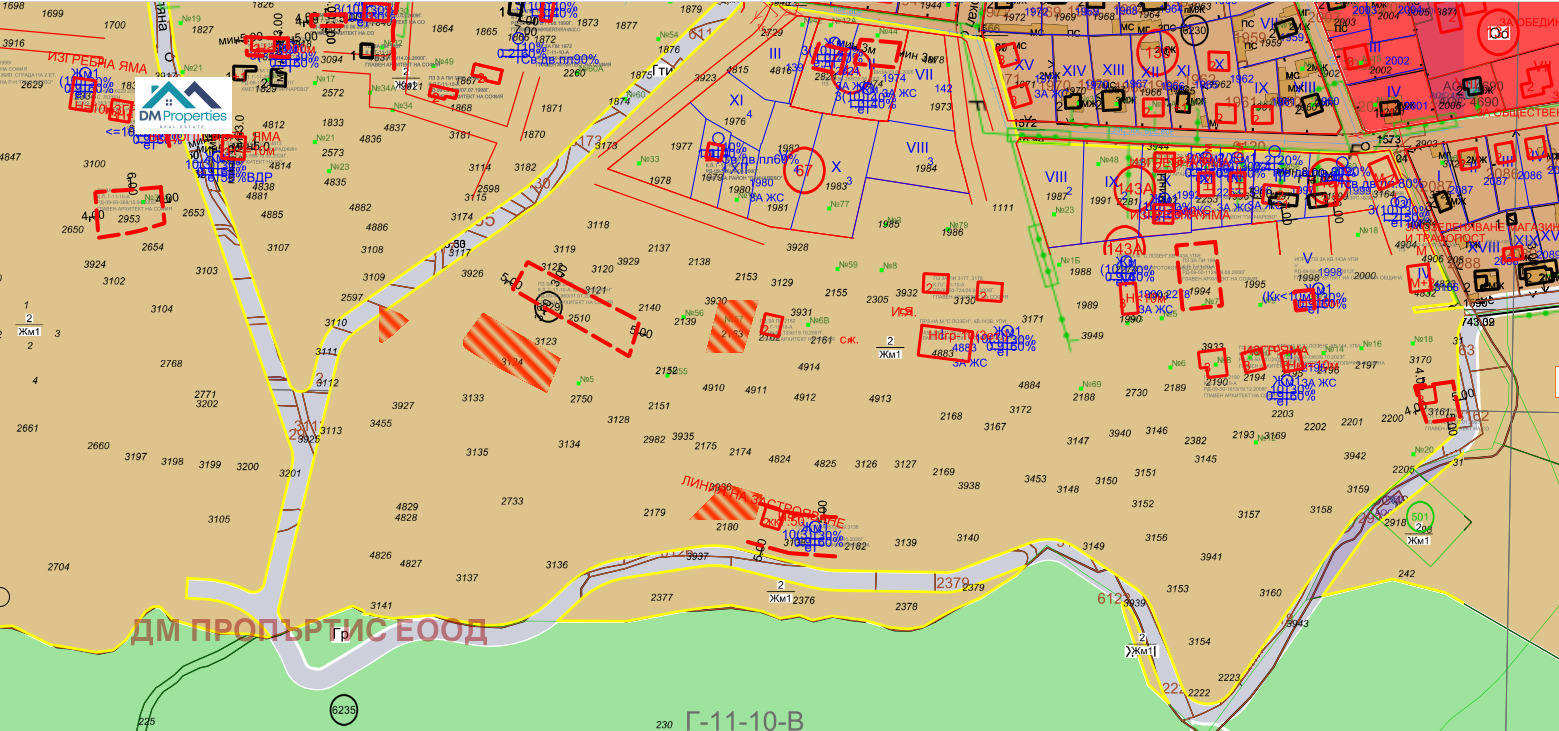The height and width of the screenshot is (731, 1559).
Task: Select the dashed red outline around parcel 2510
Action: point(575,311)
